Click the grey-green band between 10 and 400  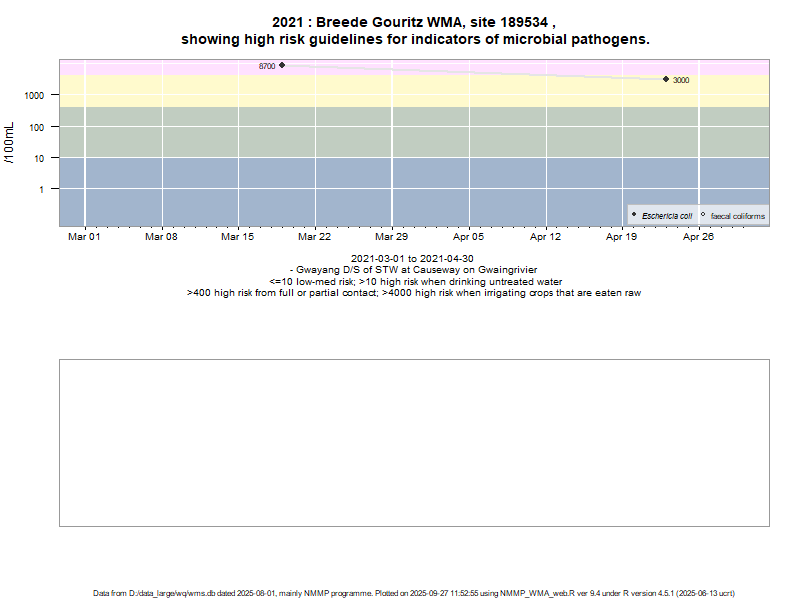(400, 130)
